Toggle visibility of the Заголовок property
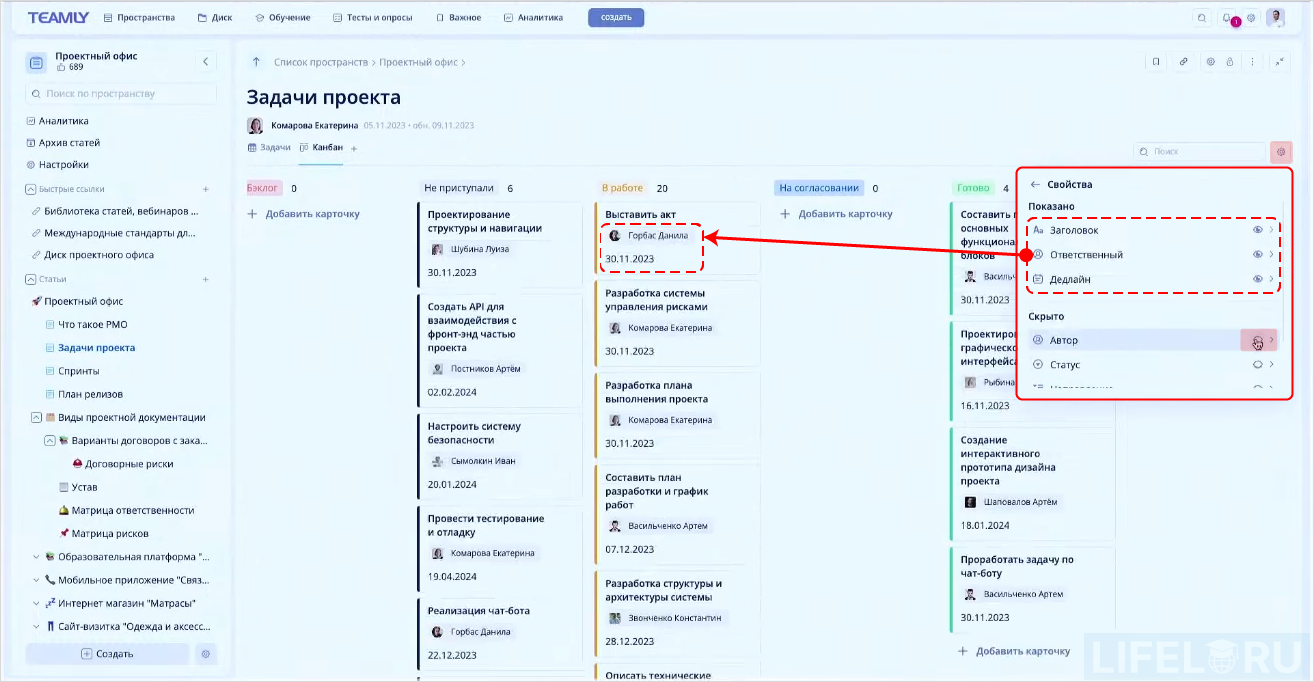The height and width of the screenshot is (682, 1314). 1258,230
